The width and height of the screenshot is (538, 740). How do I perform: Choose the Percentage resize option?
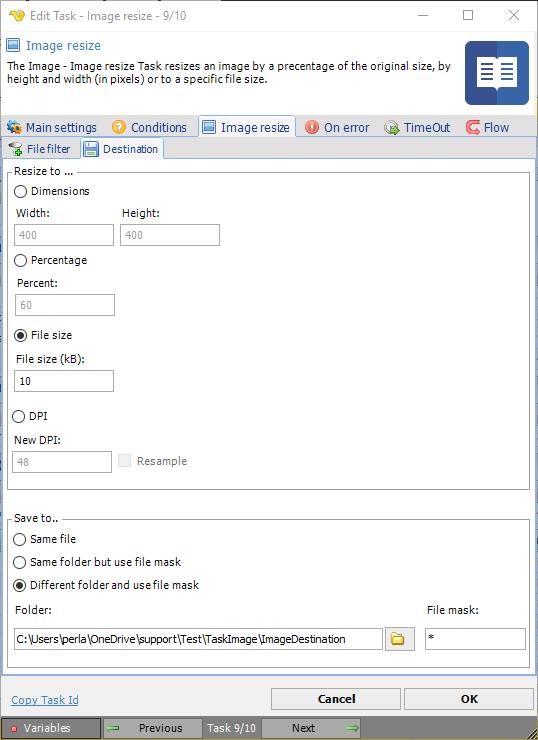pos(20,261)
